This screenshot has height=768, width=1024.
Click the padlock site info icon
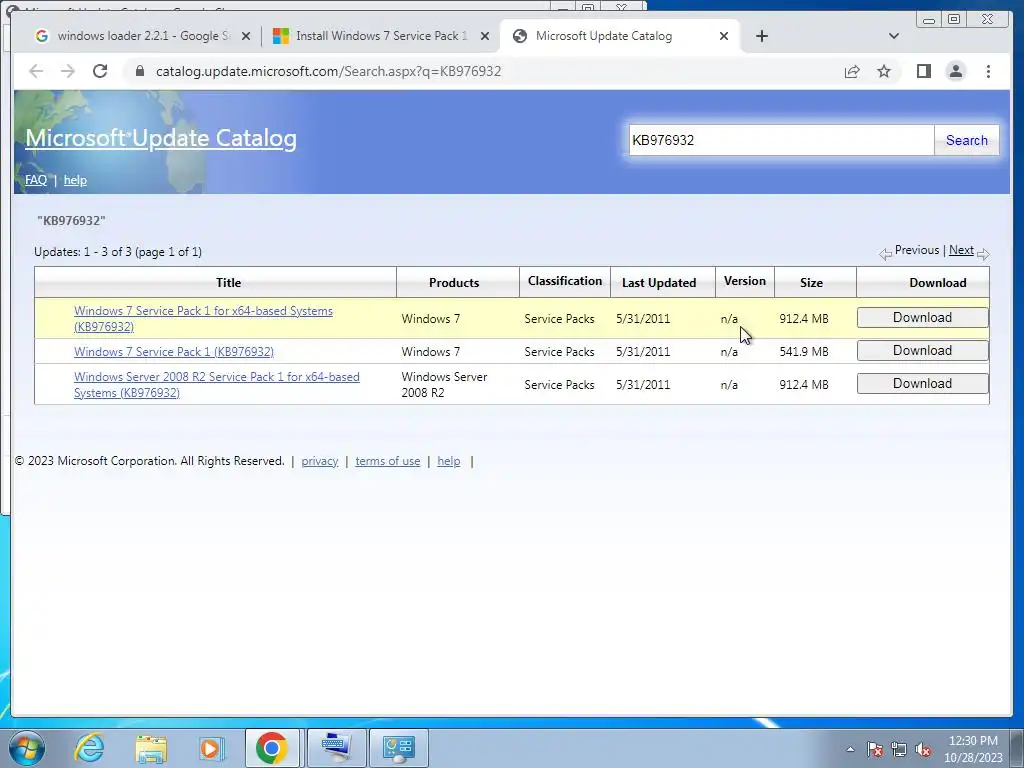coord(140,71)
